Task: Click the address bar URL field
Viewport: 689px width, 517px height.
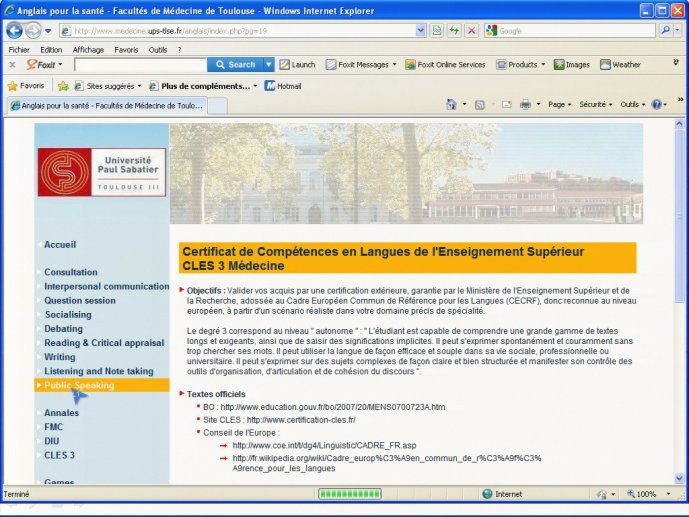Action: [x=238, y=31]
